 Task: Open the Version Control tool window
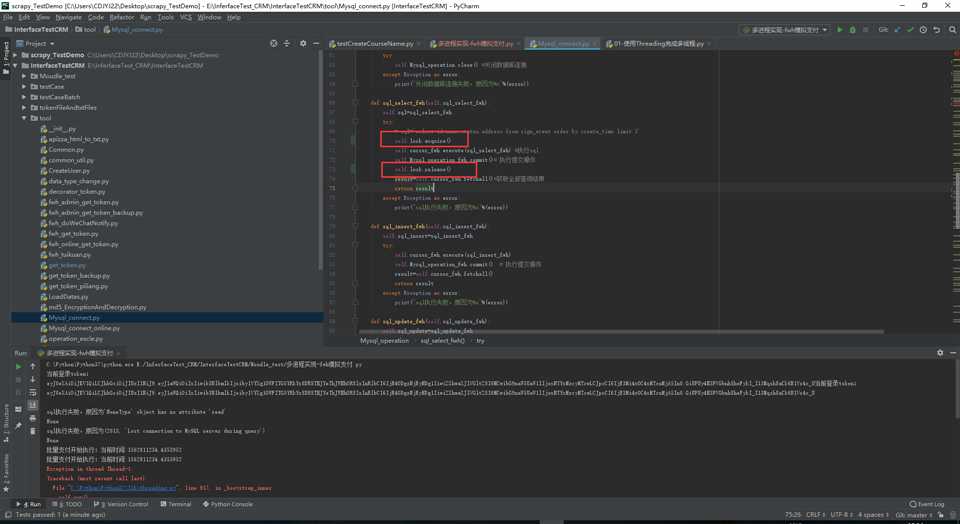point(121,504)
